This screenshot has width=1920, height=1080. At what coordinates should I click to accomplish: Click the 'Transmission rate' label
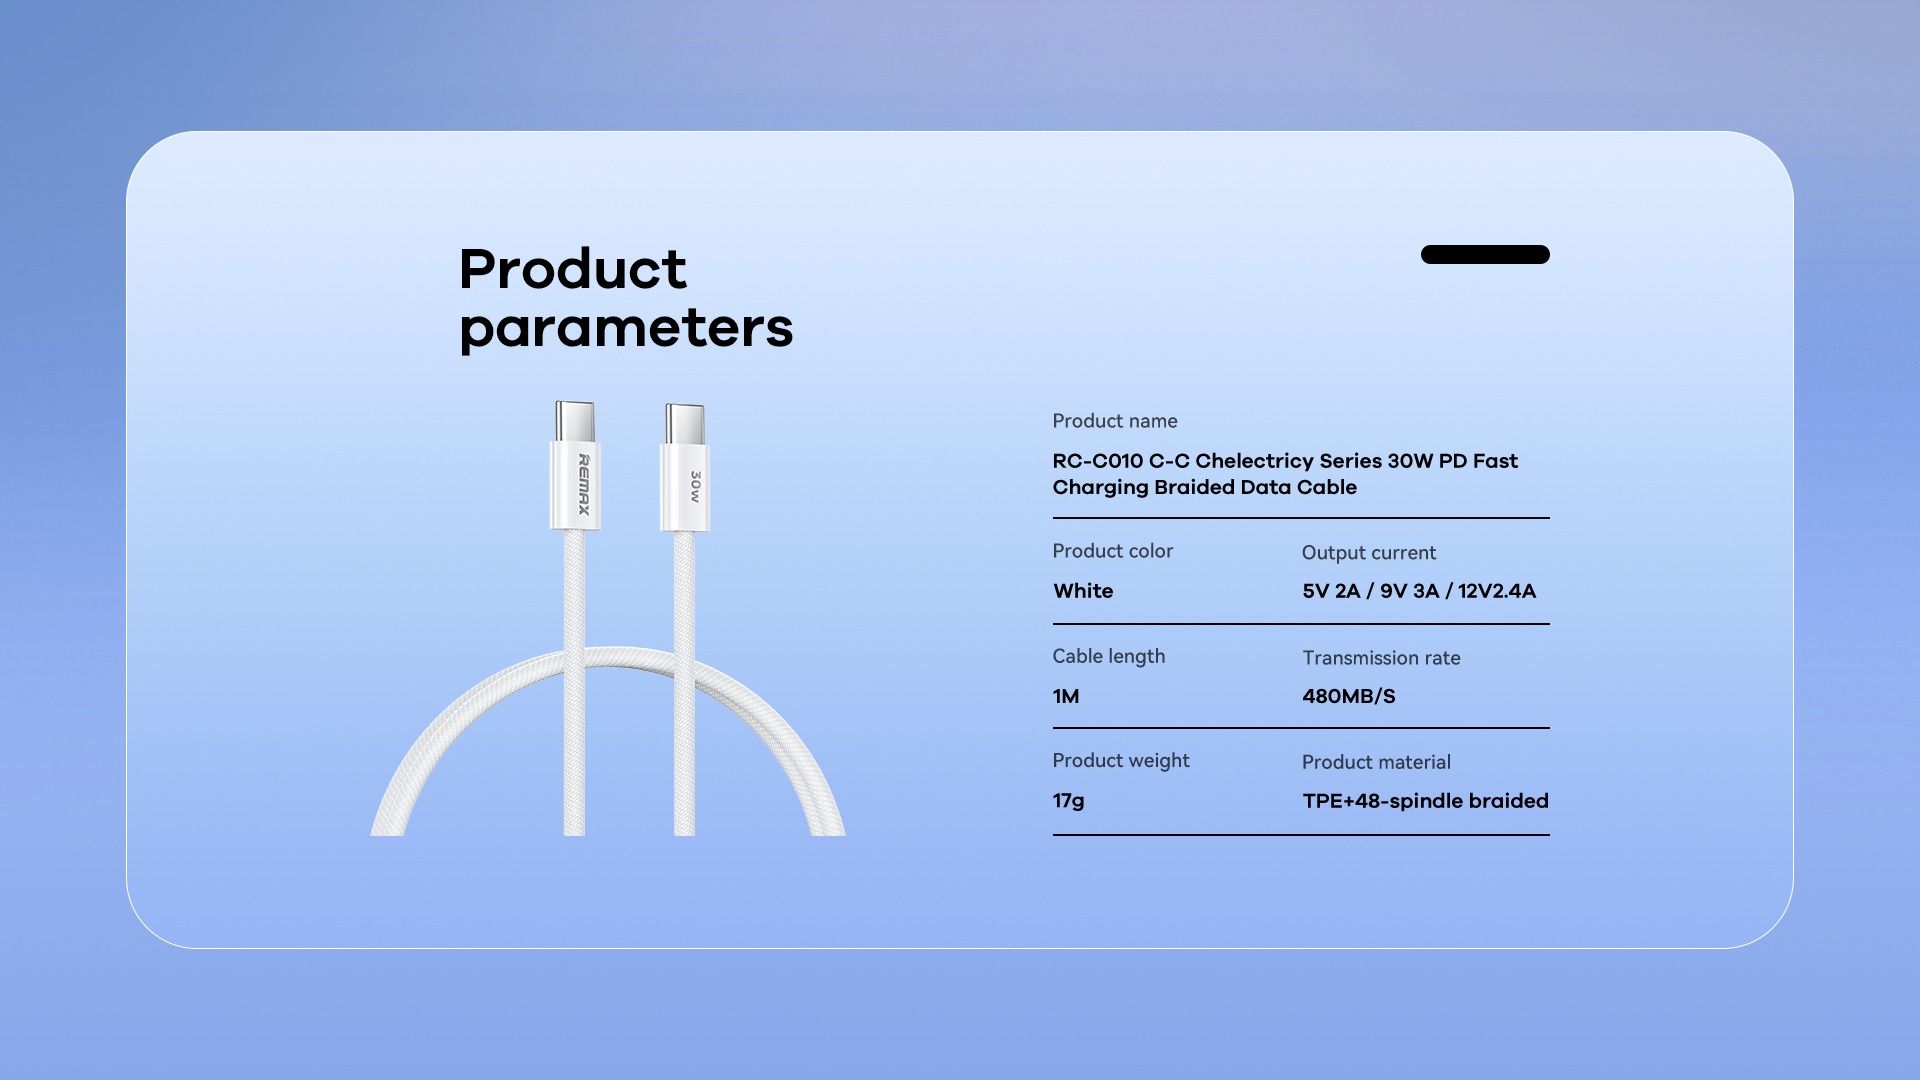click(1381, 658)
